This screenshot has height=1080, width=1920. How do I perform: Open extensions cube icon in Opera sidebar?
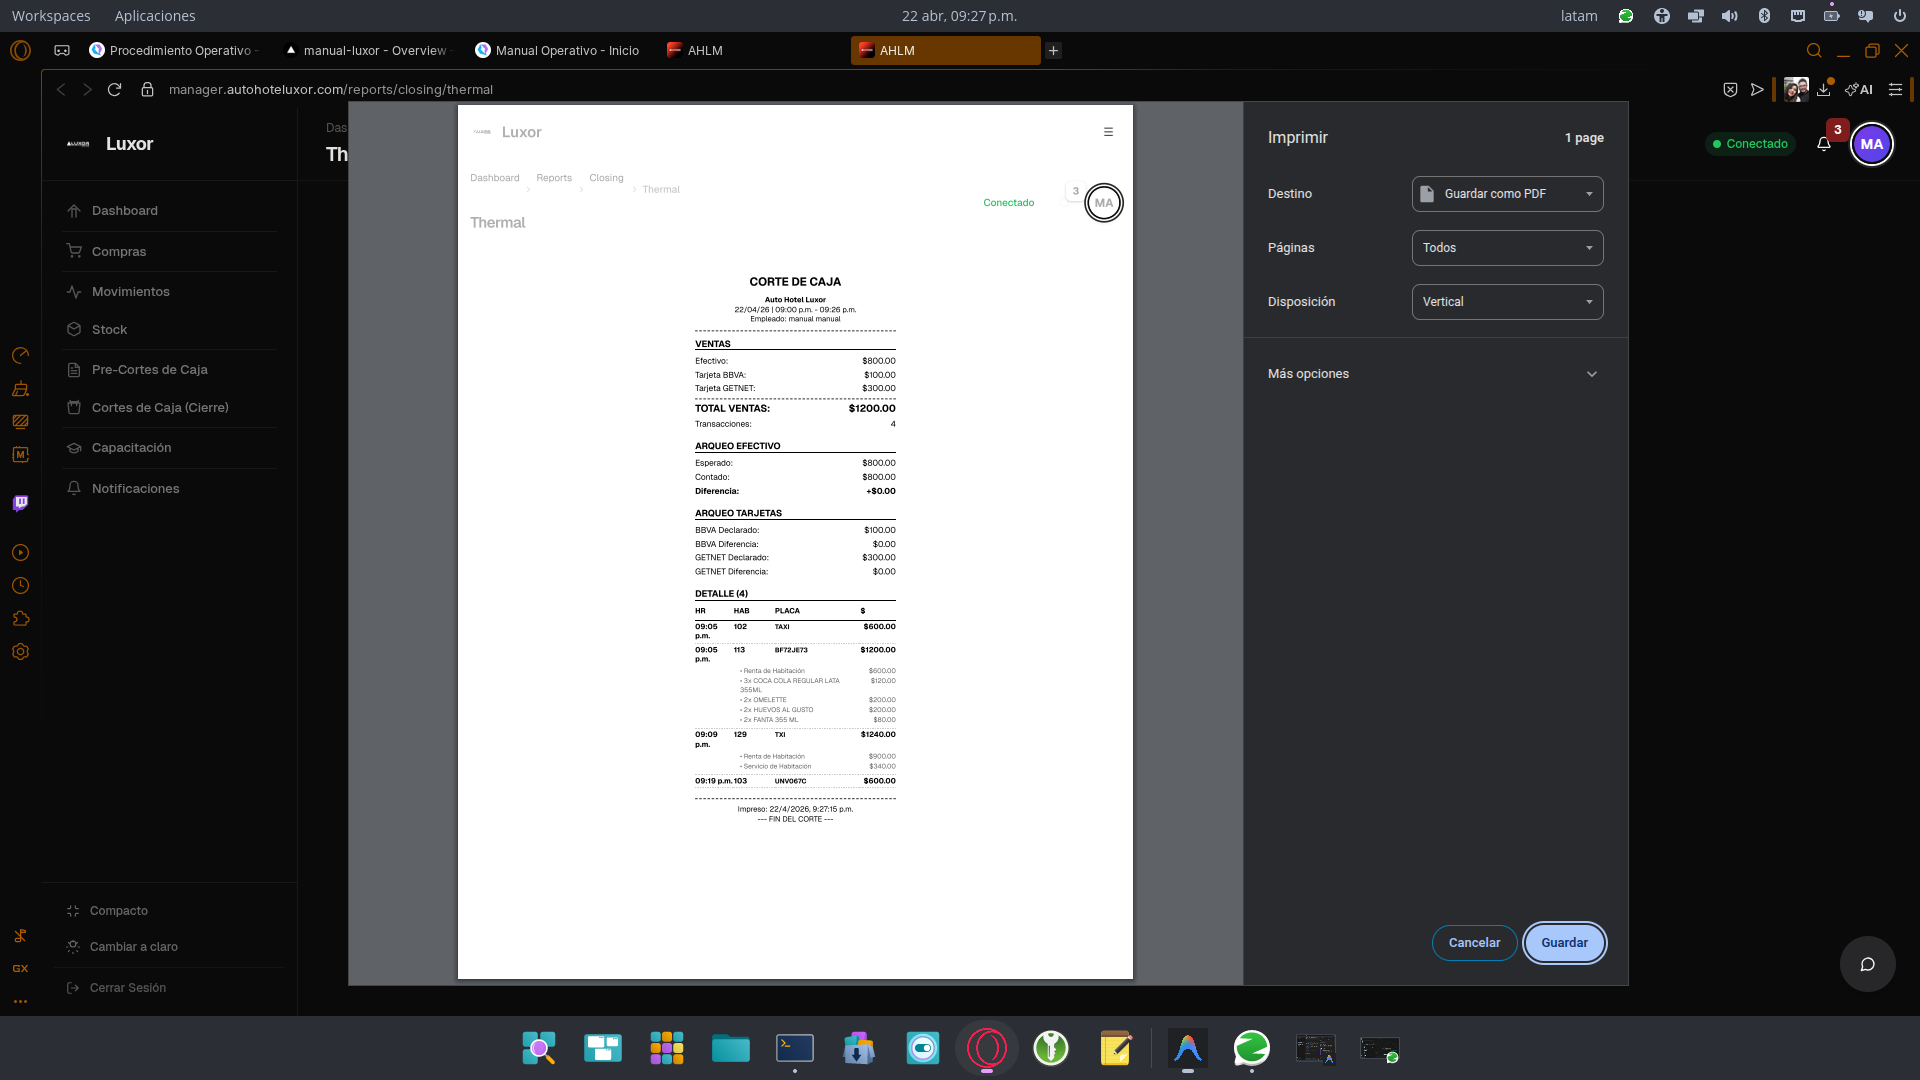pos(20,619)
